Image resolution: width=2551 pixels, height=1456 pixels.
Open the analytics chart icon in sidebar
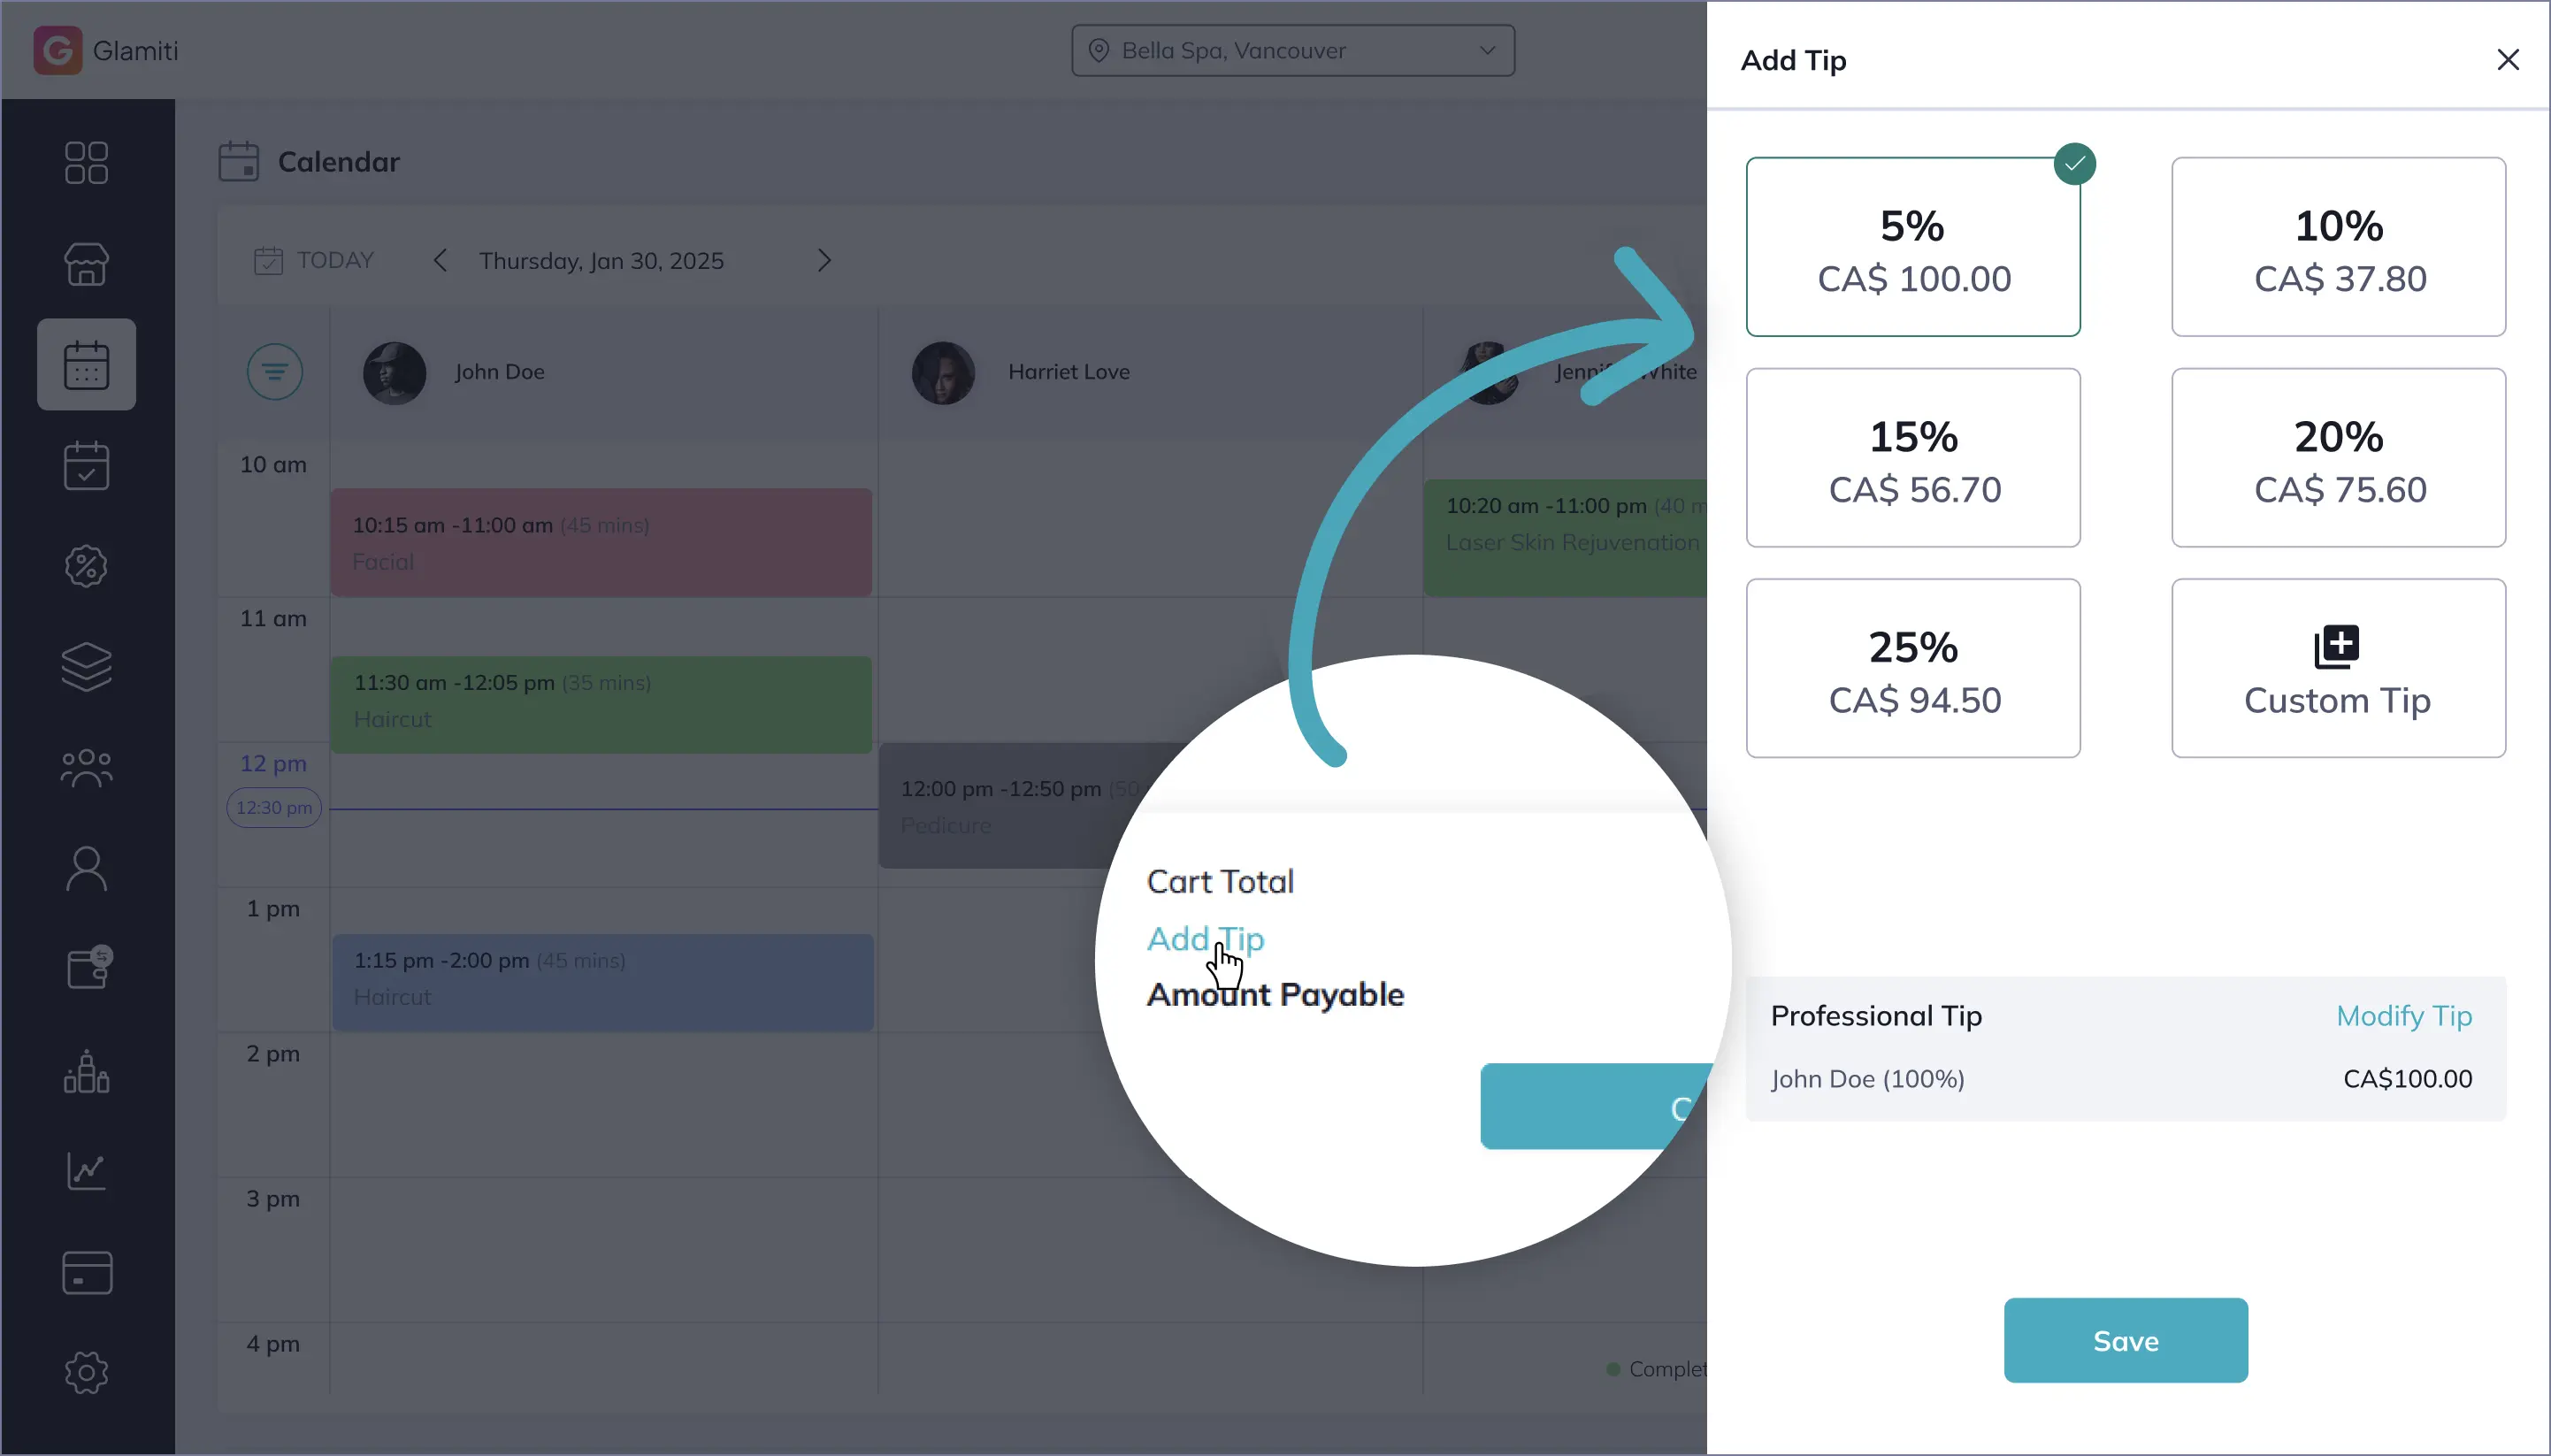coord(86,1171)
